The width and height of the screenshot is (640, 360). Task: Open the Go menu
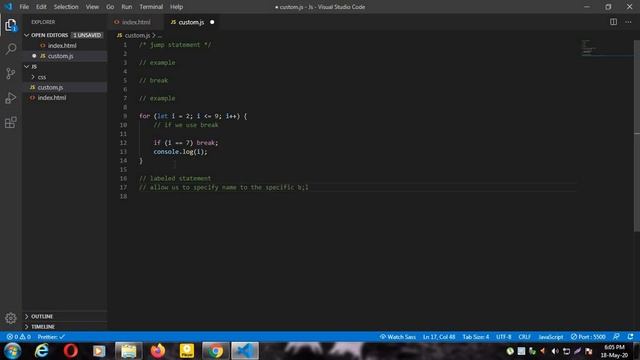[110, 7]
